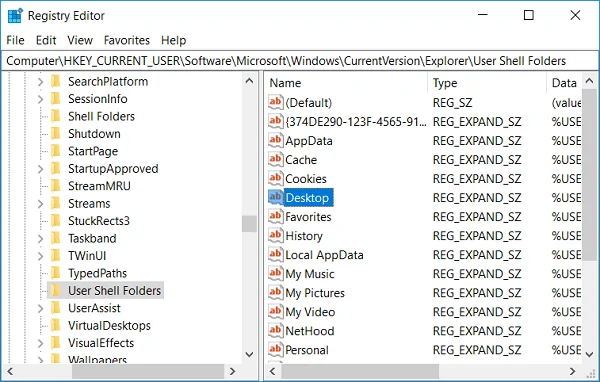Click the folder icon of Shell Folders key
This screenshot has height=382, width=600.
pyautogui.click(x=56, y=116)
